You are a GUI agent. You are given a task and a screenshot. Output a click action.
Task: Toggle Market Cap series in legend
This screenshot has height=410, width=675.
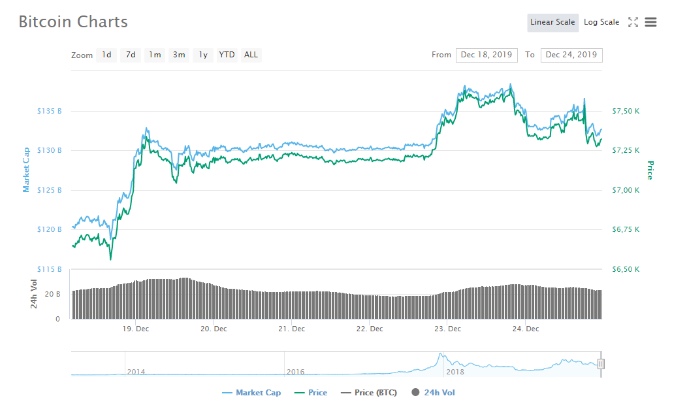(x=251, y=392)
